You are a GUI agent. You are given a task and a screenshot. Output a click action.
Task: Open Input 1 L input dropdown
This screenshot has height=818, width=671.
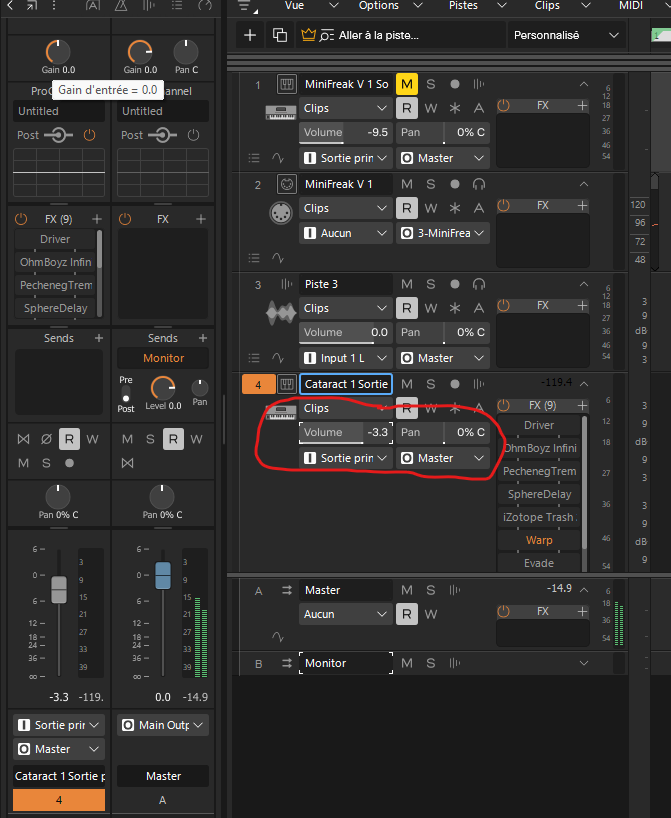point(345,358)
